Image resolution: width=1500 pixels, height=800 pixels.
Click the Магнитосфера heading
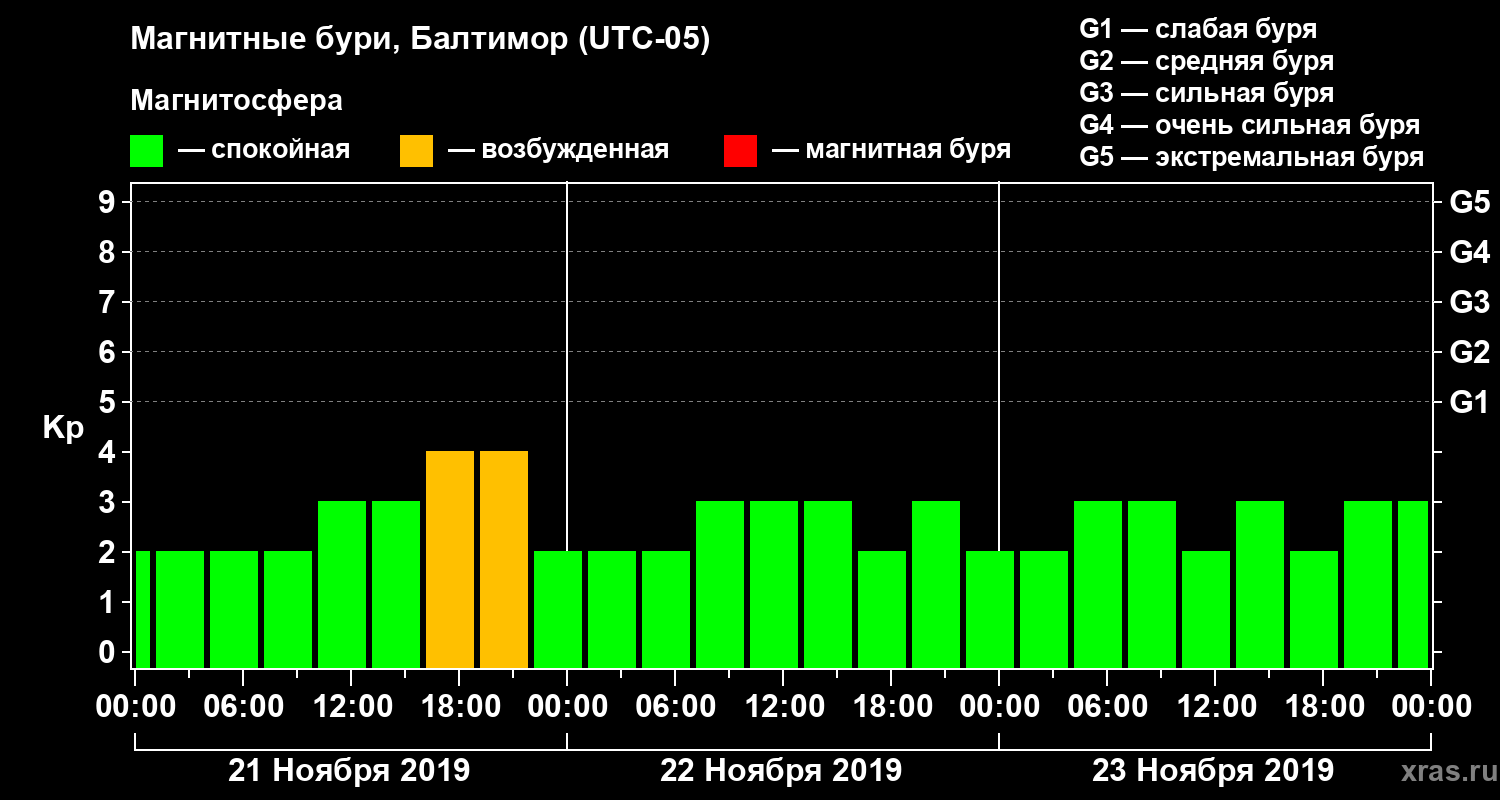236,101
